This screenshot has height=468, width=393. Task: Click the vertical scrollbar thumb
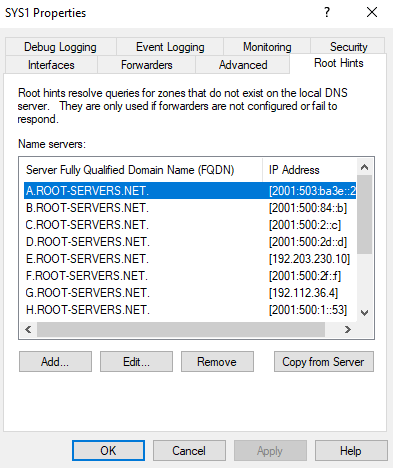point(364,214)
